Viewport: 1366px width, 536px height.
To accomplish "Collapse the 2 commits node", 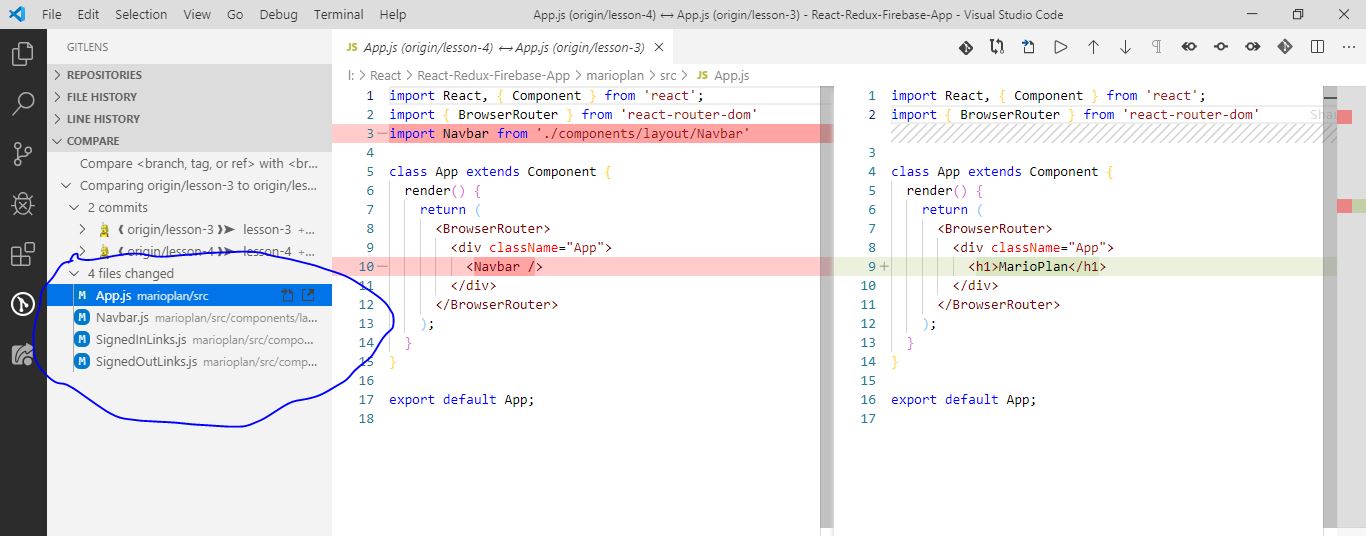I will point(75,207).
